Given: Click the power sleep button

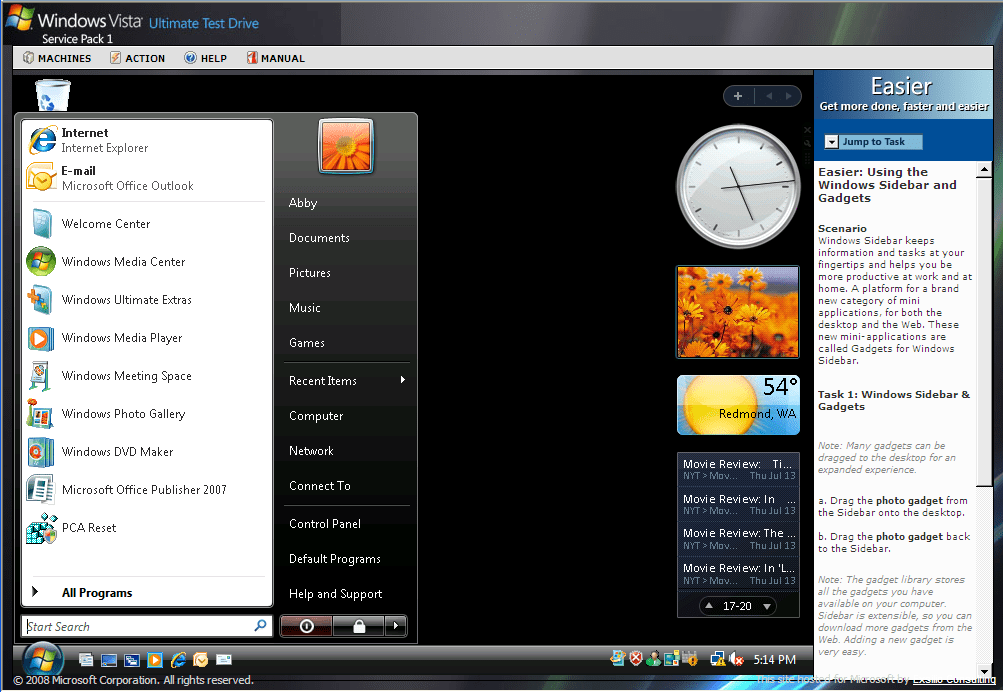Looking at the screenshot, I should pyautogui.click(x=306, y=625).
